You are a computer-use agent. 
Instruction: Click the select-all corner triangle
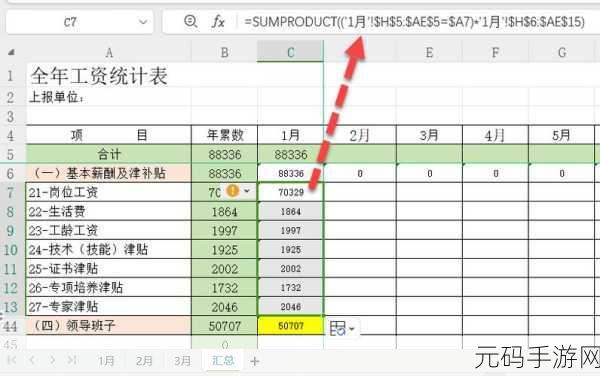tap(12, 52)
